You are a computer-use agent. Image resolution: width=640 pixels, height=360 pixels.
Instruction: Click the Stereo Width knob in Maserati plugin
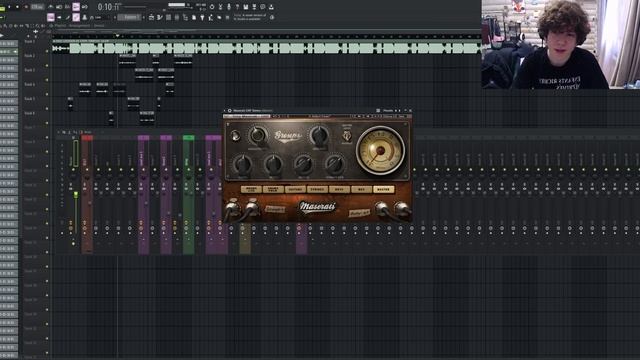coord(334,164)
